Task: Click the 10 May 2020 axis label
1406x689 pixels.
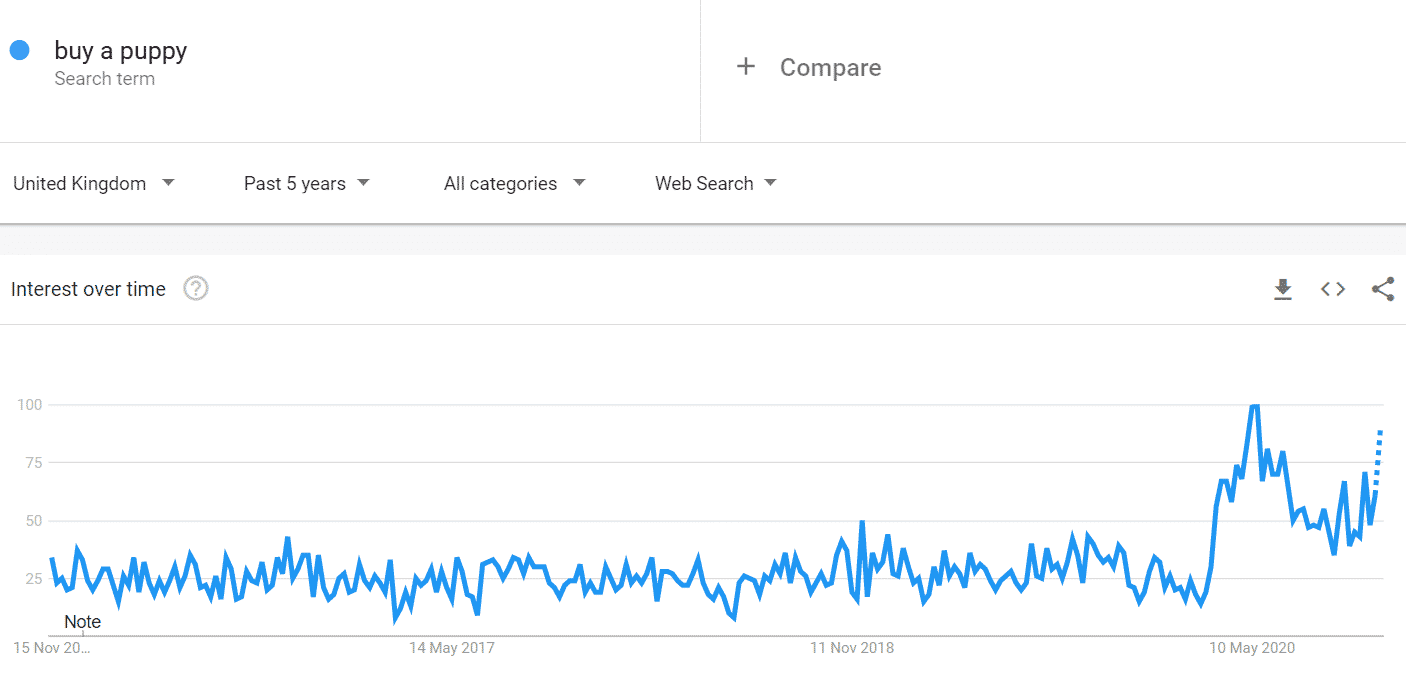Action: click(1252, 648)
